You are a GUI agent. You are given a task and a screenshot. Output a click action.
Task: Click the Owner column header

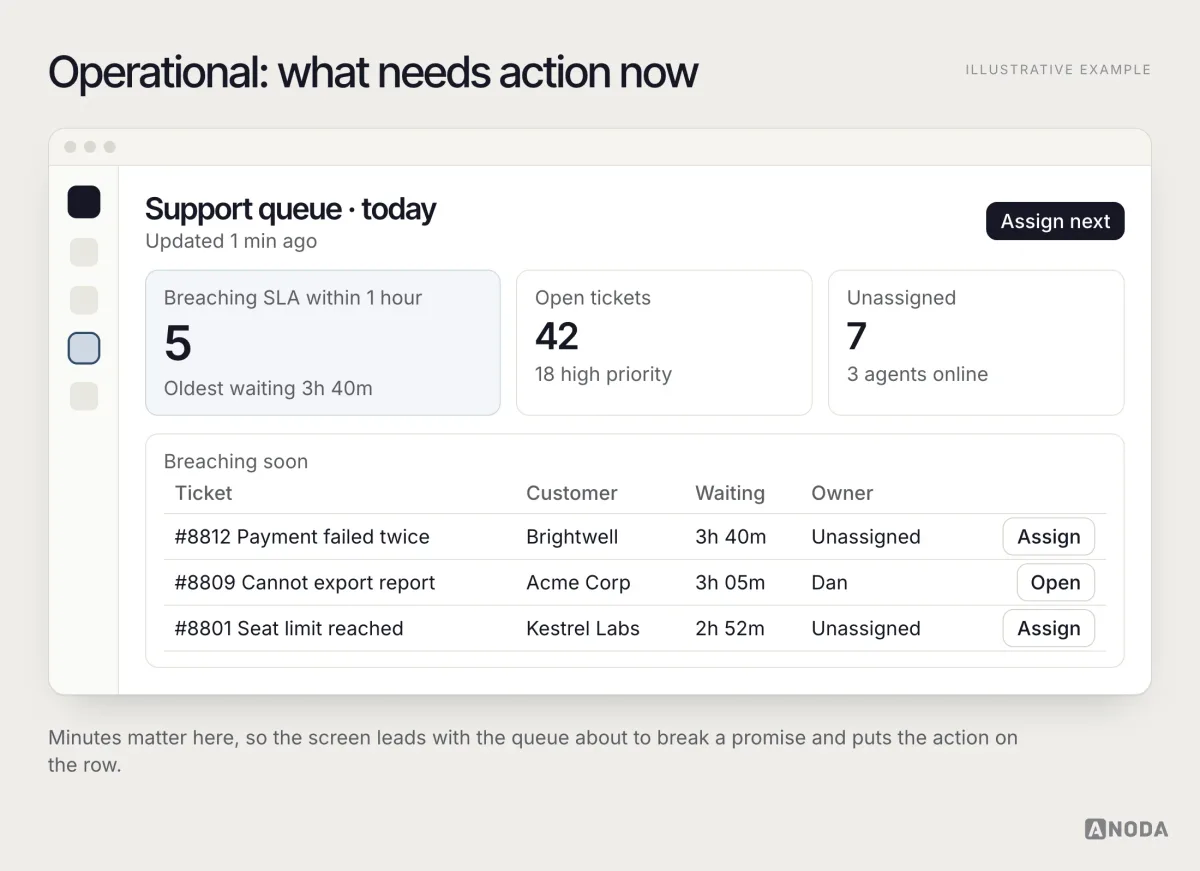[x=842, y=493]
